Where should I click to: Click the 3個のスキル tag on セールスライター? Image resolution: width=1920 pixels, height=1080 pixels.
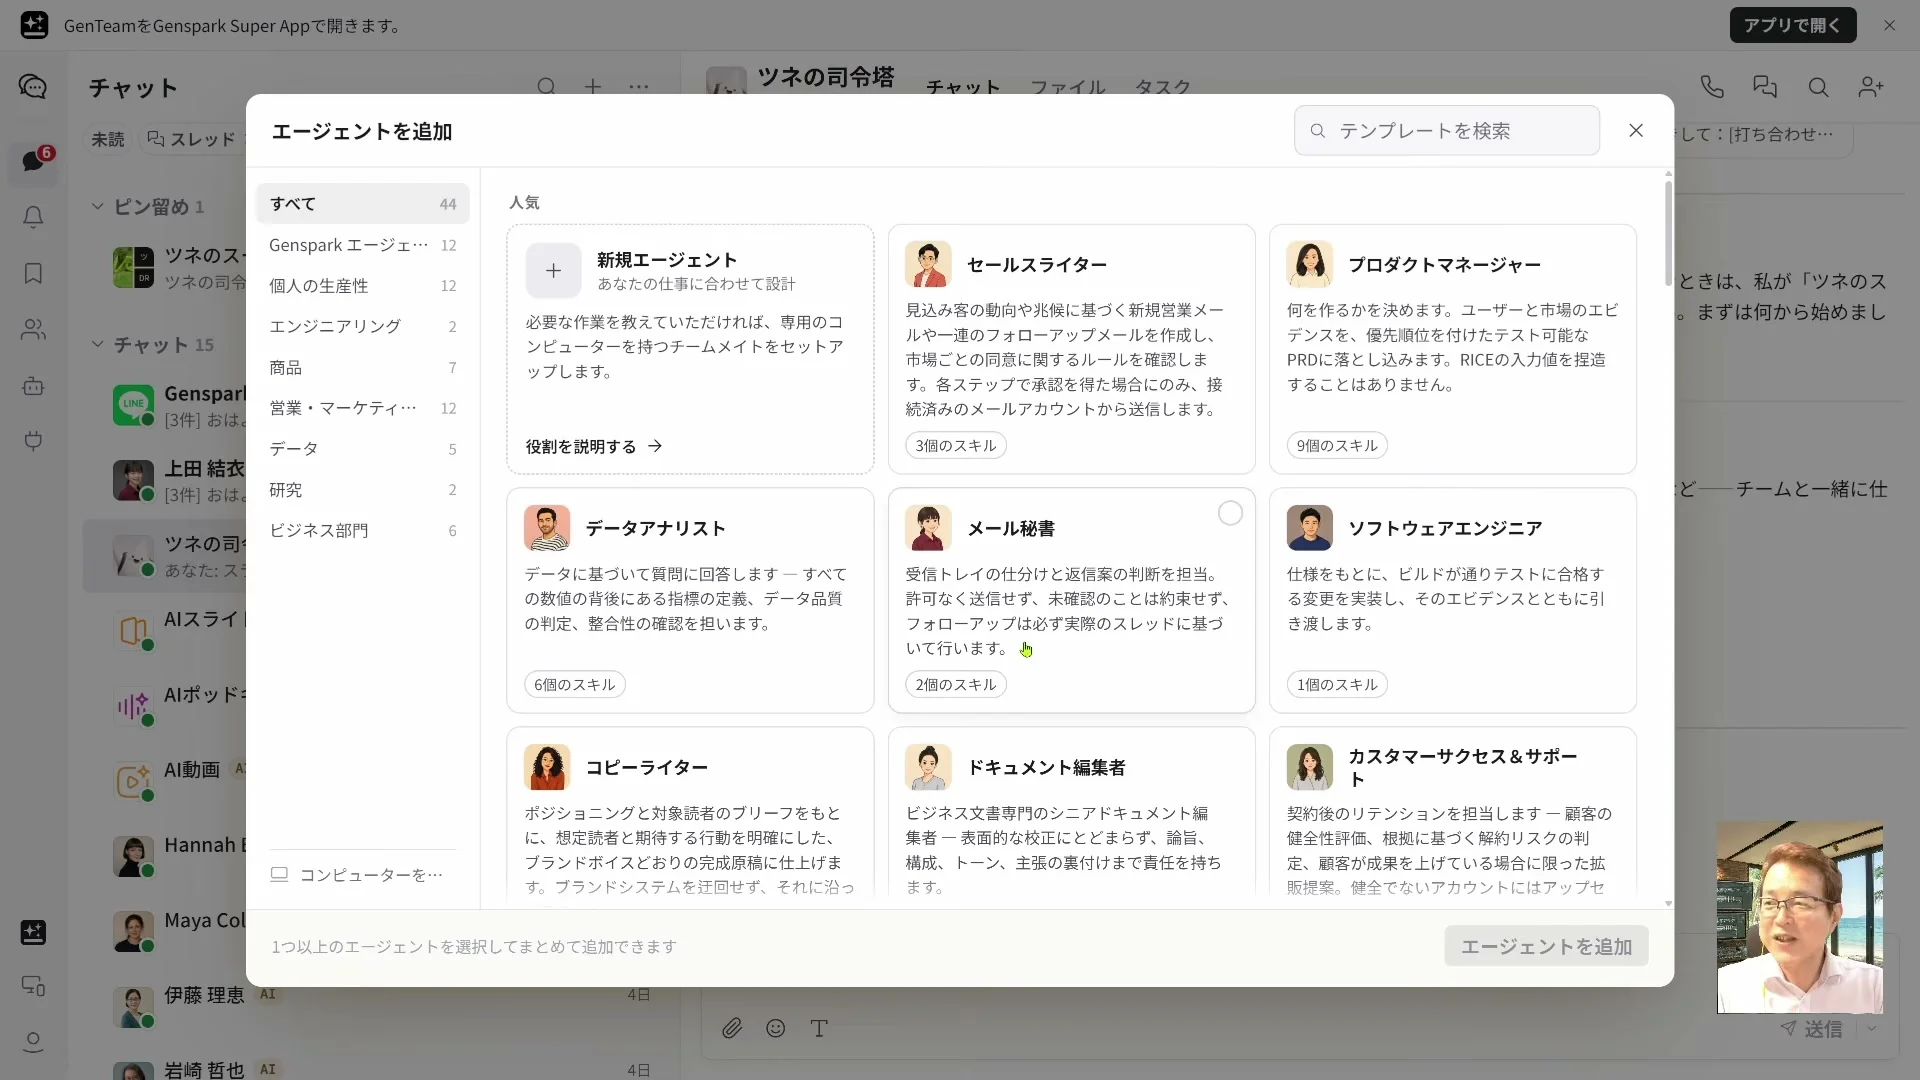[956, 446]
